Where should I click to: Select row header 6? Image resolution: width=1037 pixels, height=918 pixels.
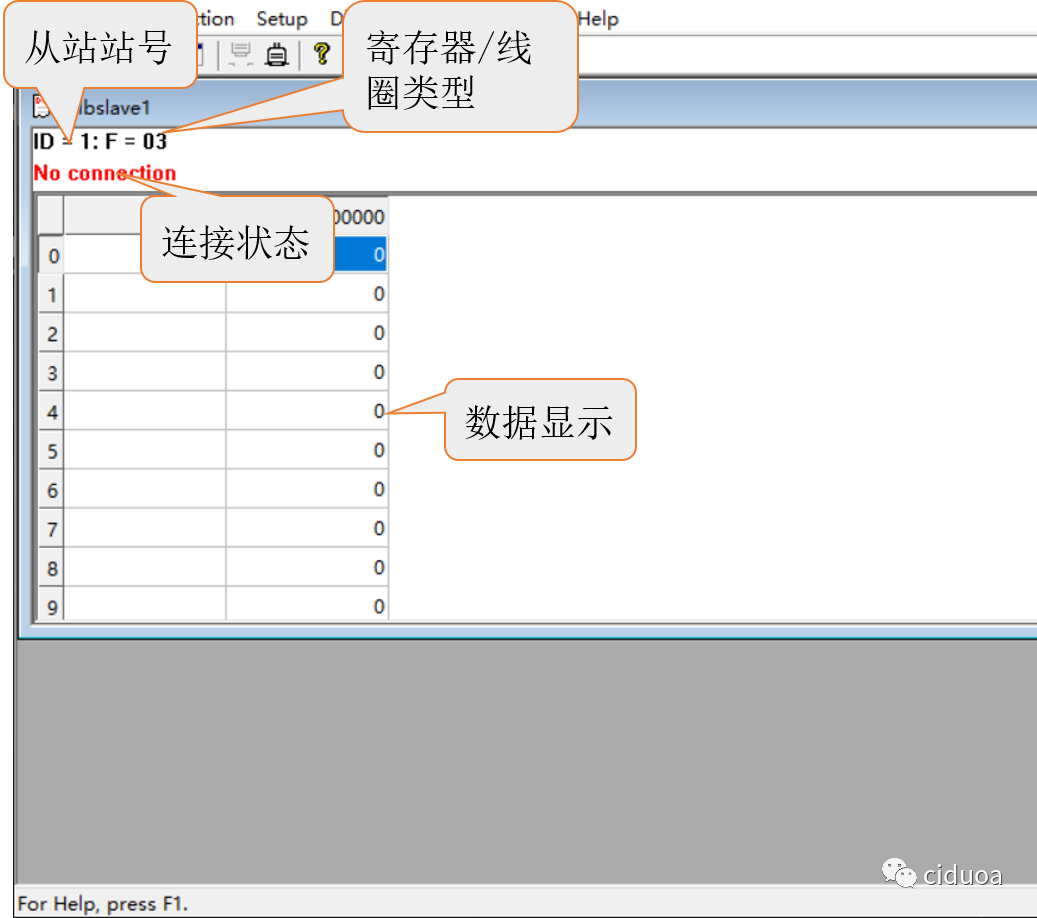(52, 489)
